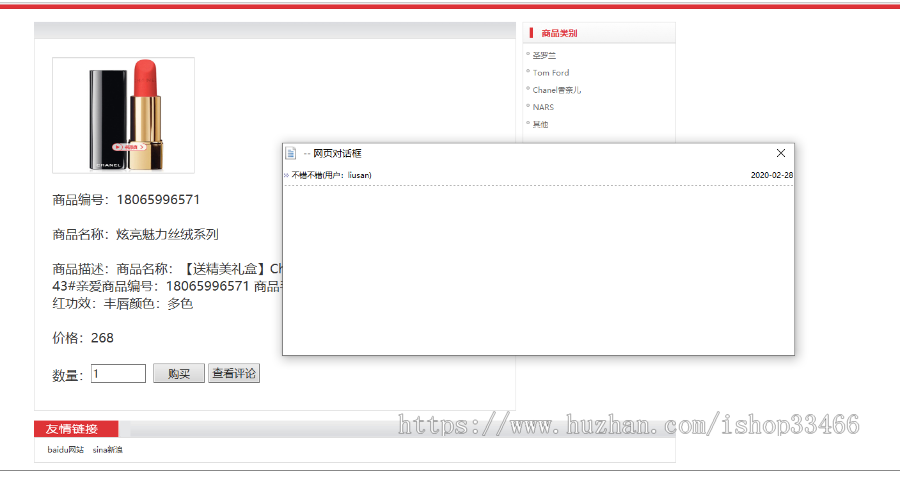Open comments with 查看评论 button
Image resolution: width=900 pixels, height=482 pixels.
(x=234, y=374)
